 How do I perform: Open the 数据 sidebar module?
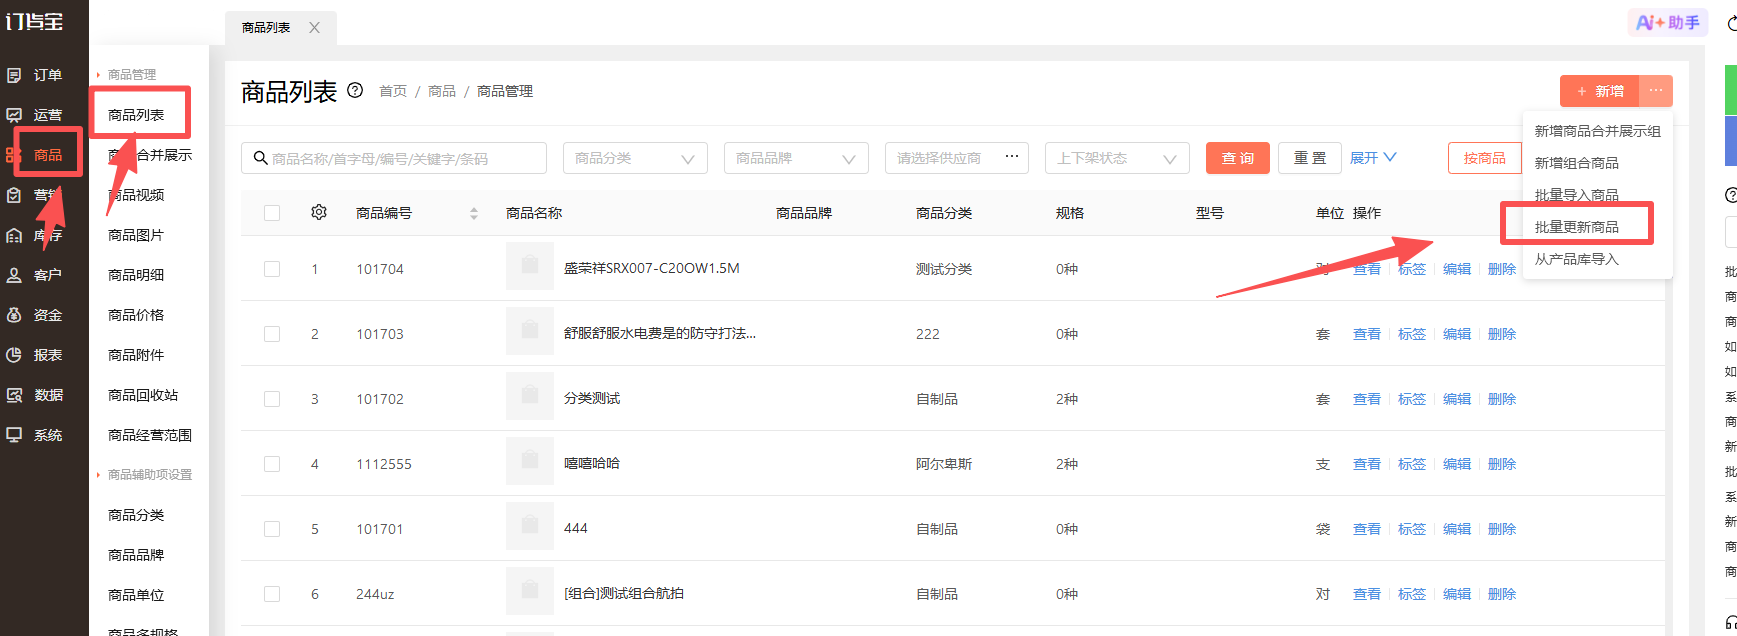click(x=34, y=395)
